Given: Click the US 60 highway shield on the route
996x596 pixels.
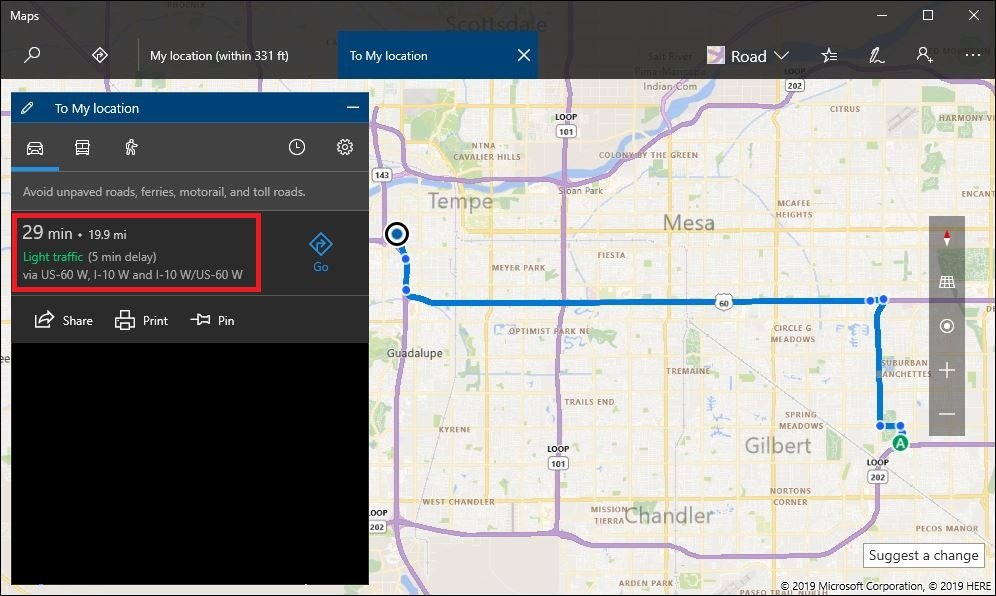Looking at the screenshot, I should tap(723, 302).
